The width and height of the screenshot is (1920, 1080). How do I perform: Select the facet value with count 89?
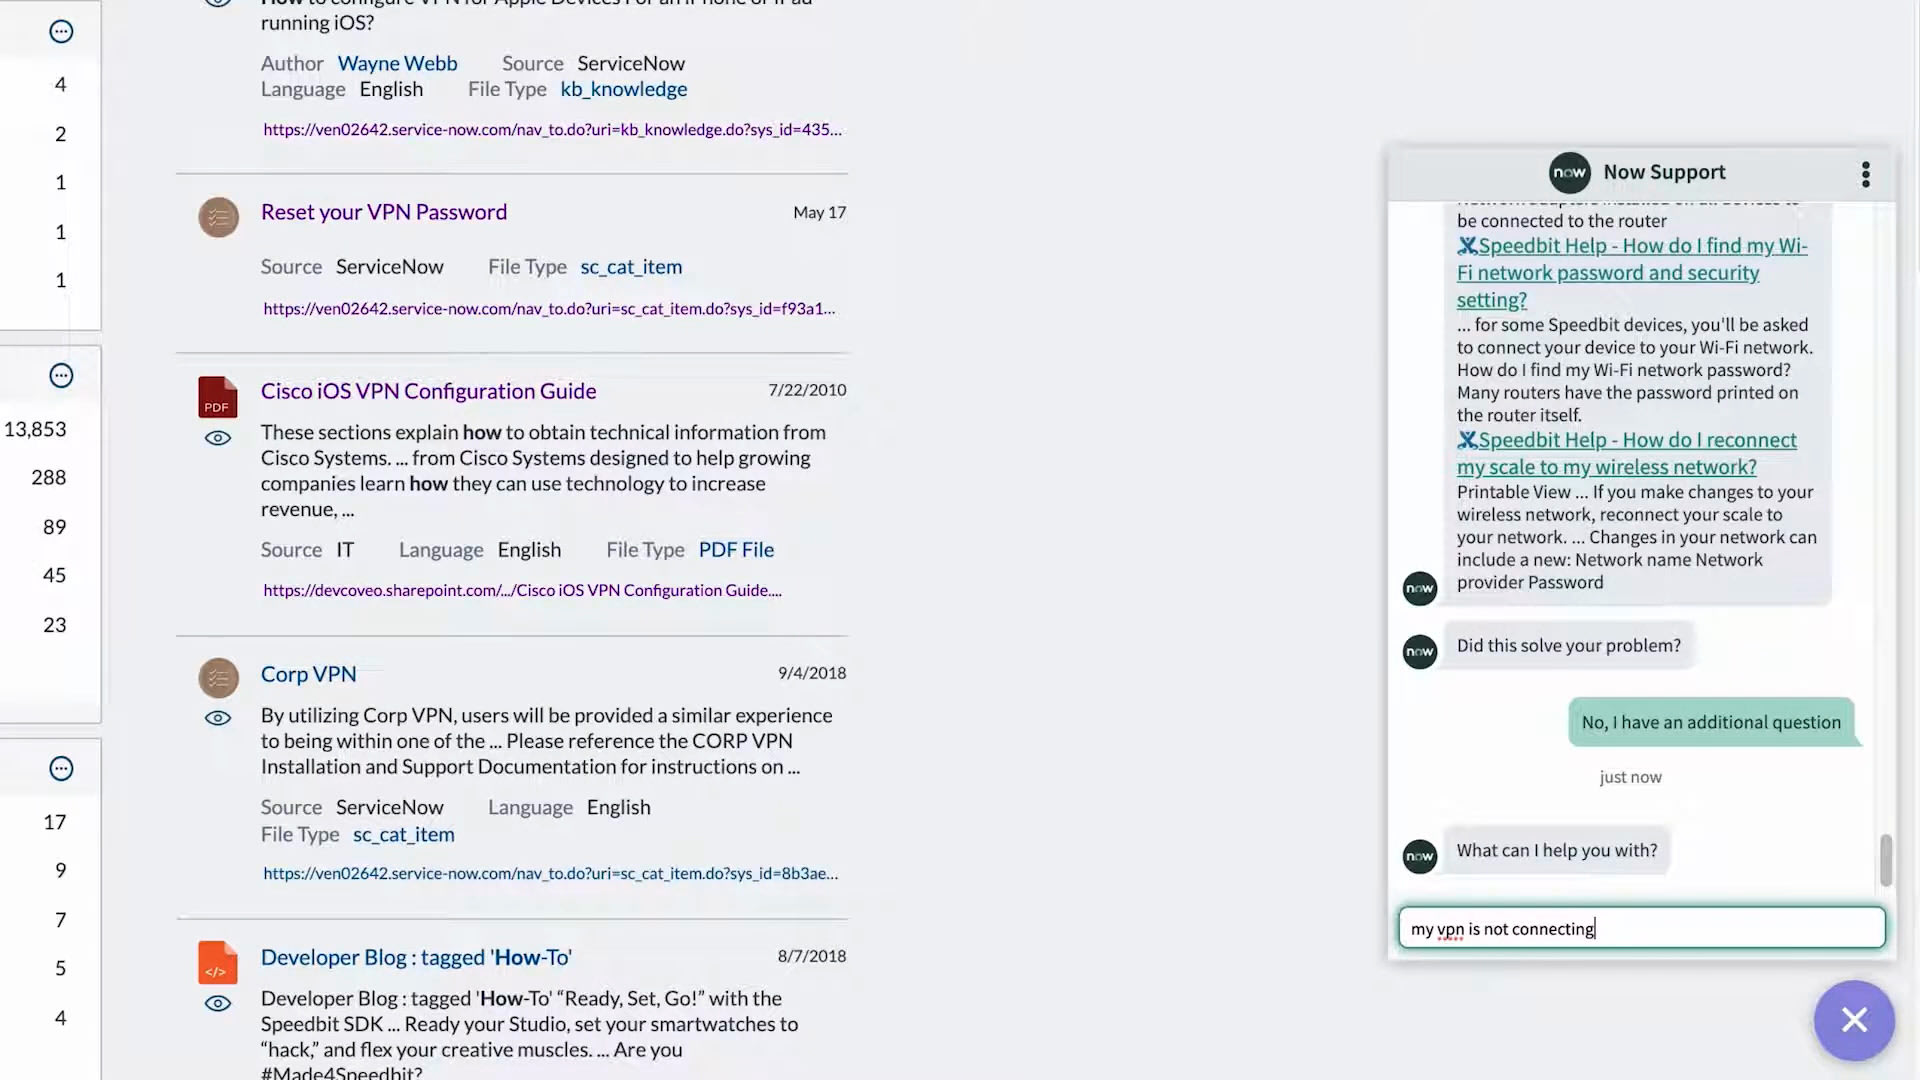54,527
